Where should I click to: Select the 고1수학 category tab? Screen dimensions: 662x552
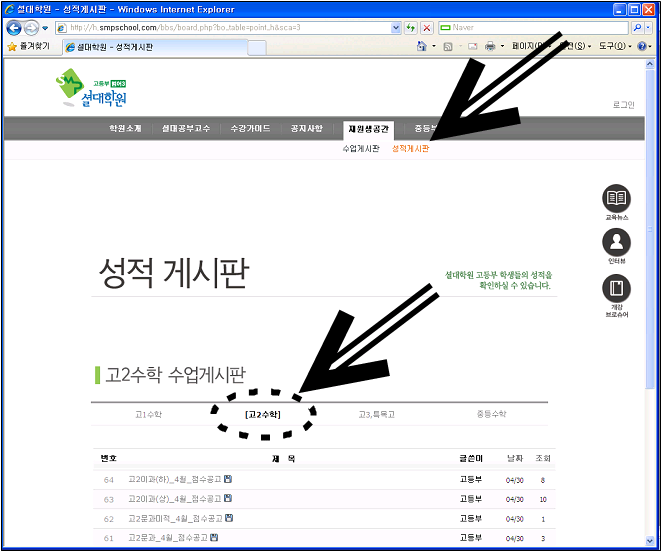point(148,414)
